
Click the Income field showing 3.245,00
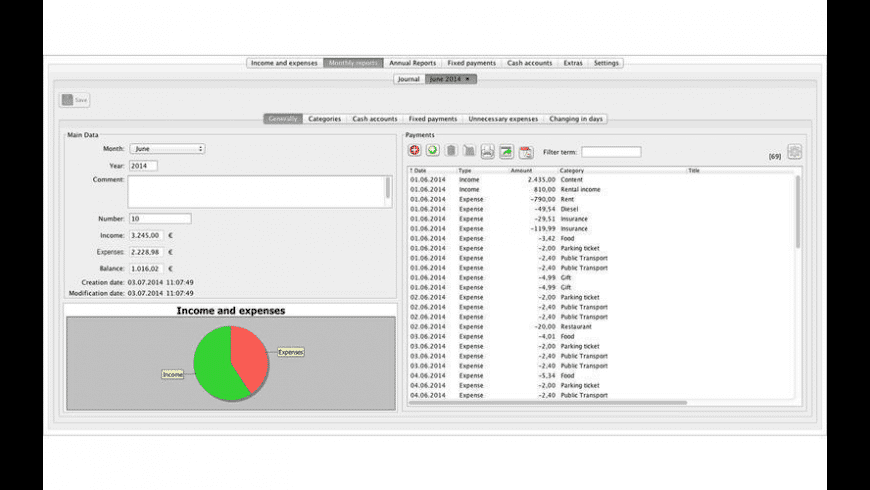pos(146,235)
